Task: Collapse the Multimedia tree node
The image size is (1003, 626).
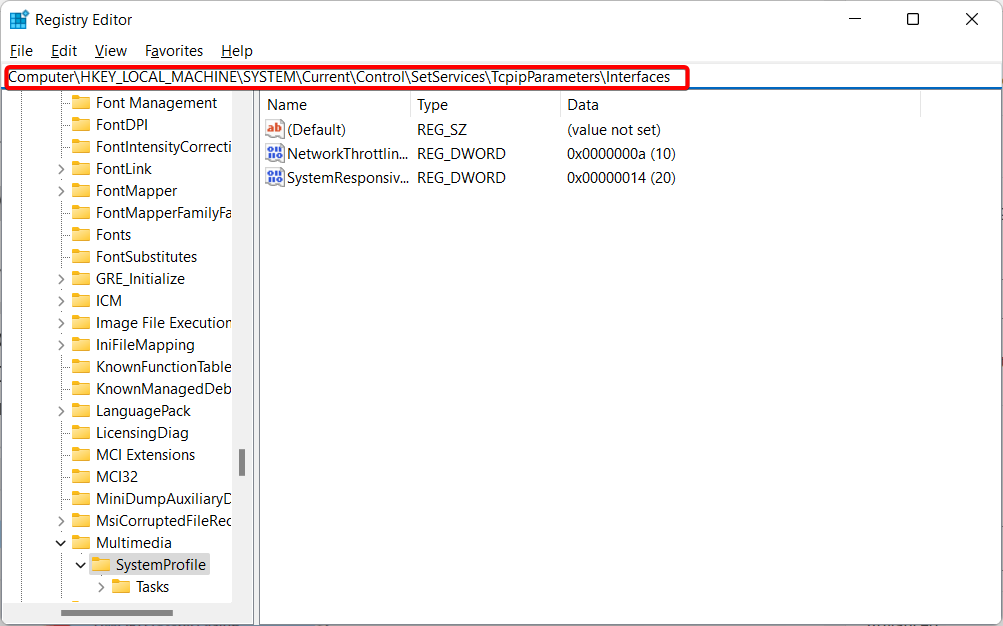Action: coord(60,542)
